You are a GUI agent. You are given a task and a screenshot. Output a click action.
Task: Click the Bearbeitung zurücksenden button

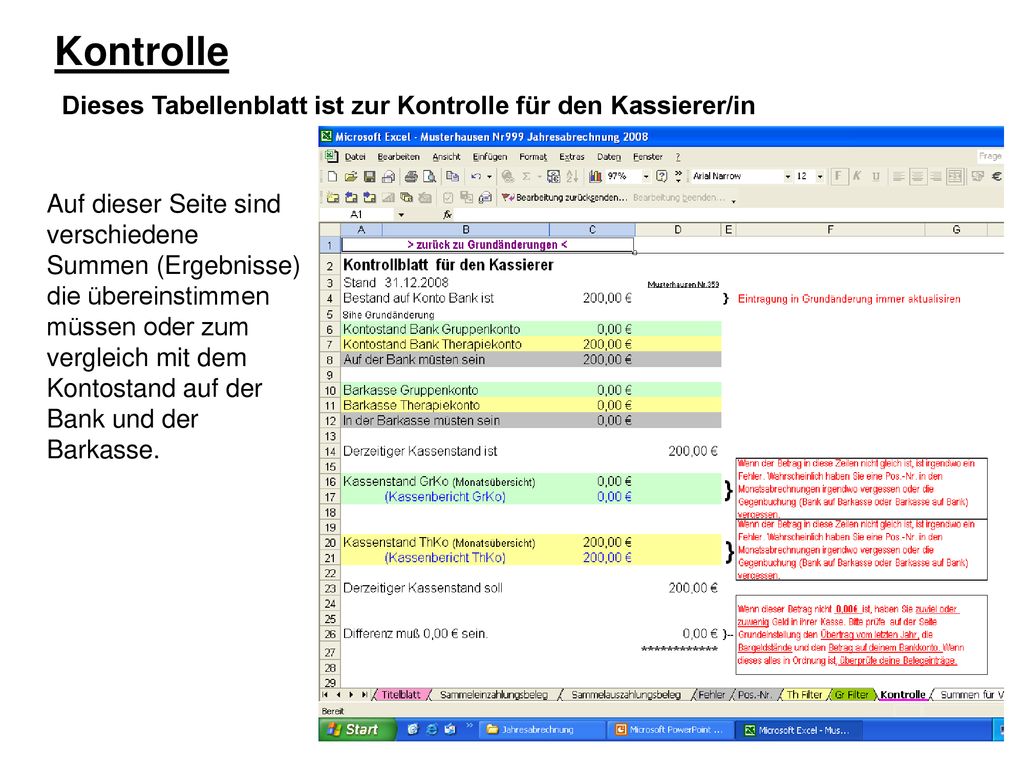(564, 197)
